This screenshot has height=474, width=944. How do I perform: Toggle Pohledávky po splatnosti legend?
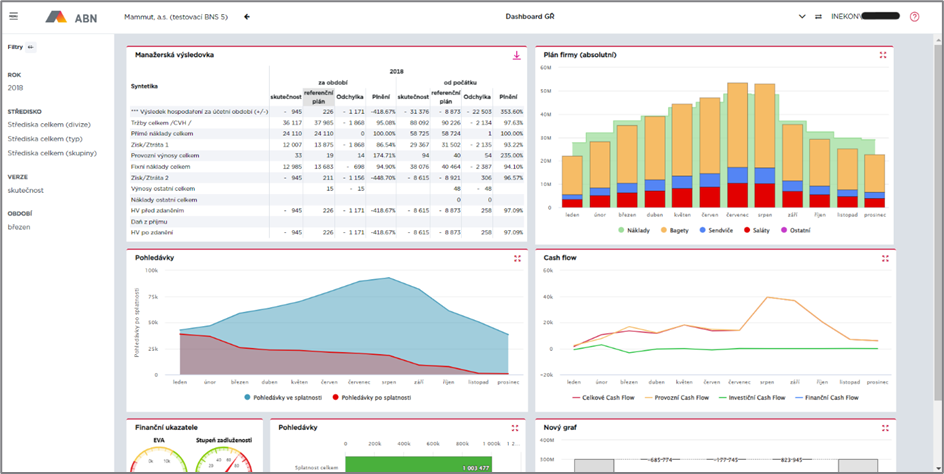pyautogui.click(x=371, y=398)
